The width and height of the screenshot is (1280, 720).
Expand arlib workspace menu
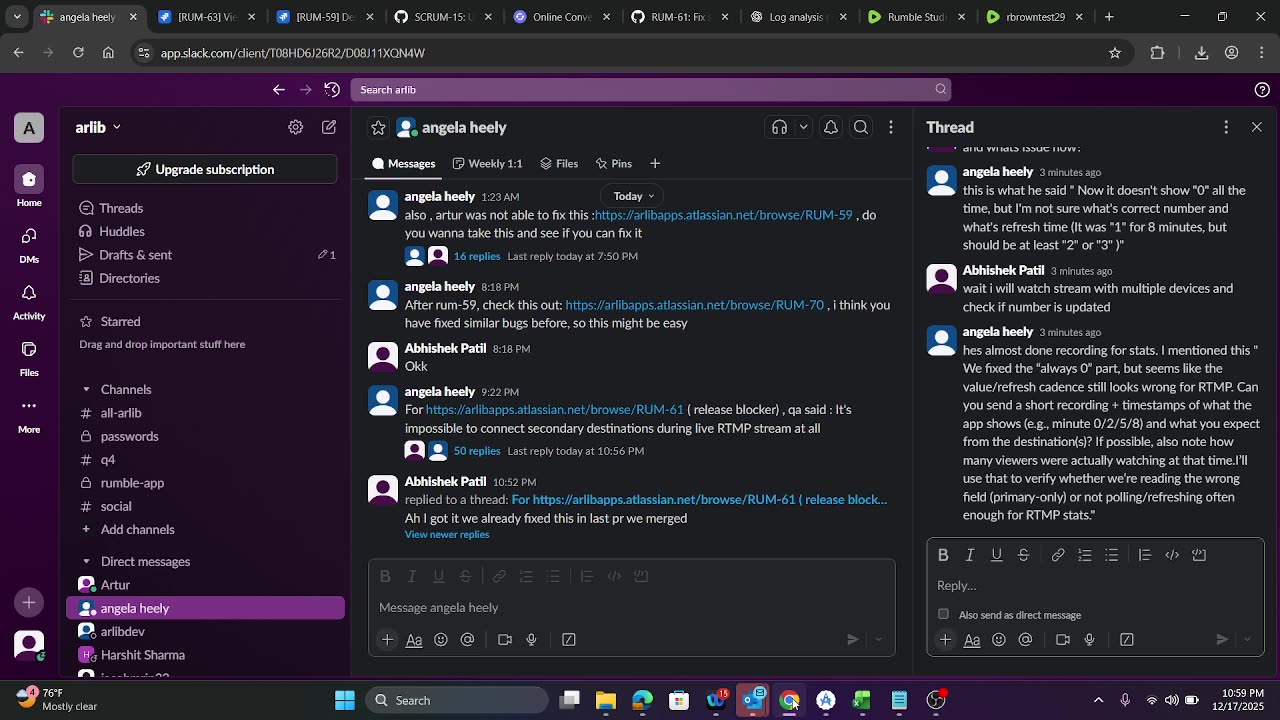click(98, 127)
